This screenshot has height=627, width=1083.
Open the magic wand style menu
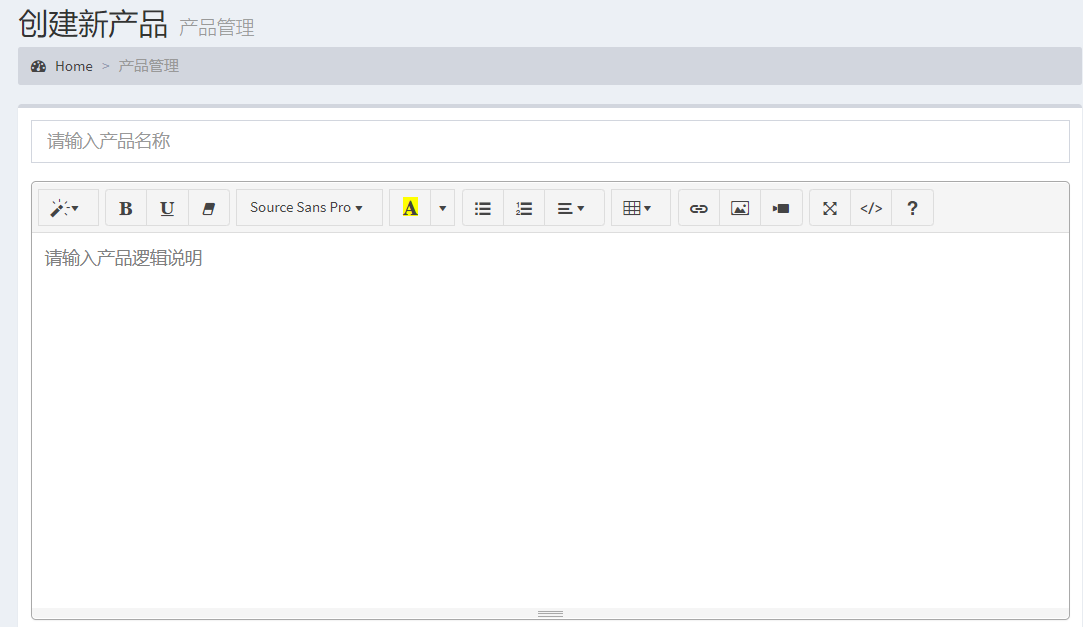click(68, 208)
